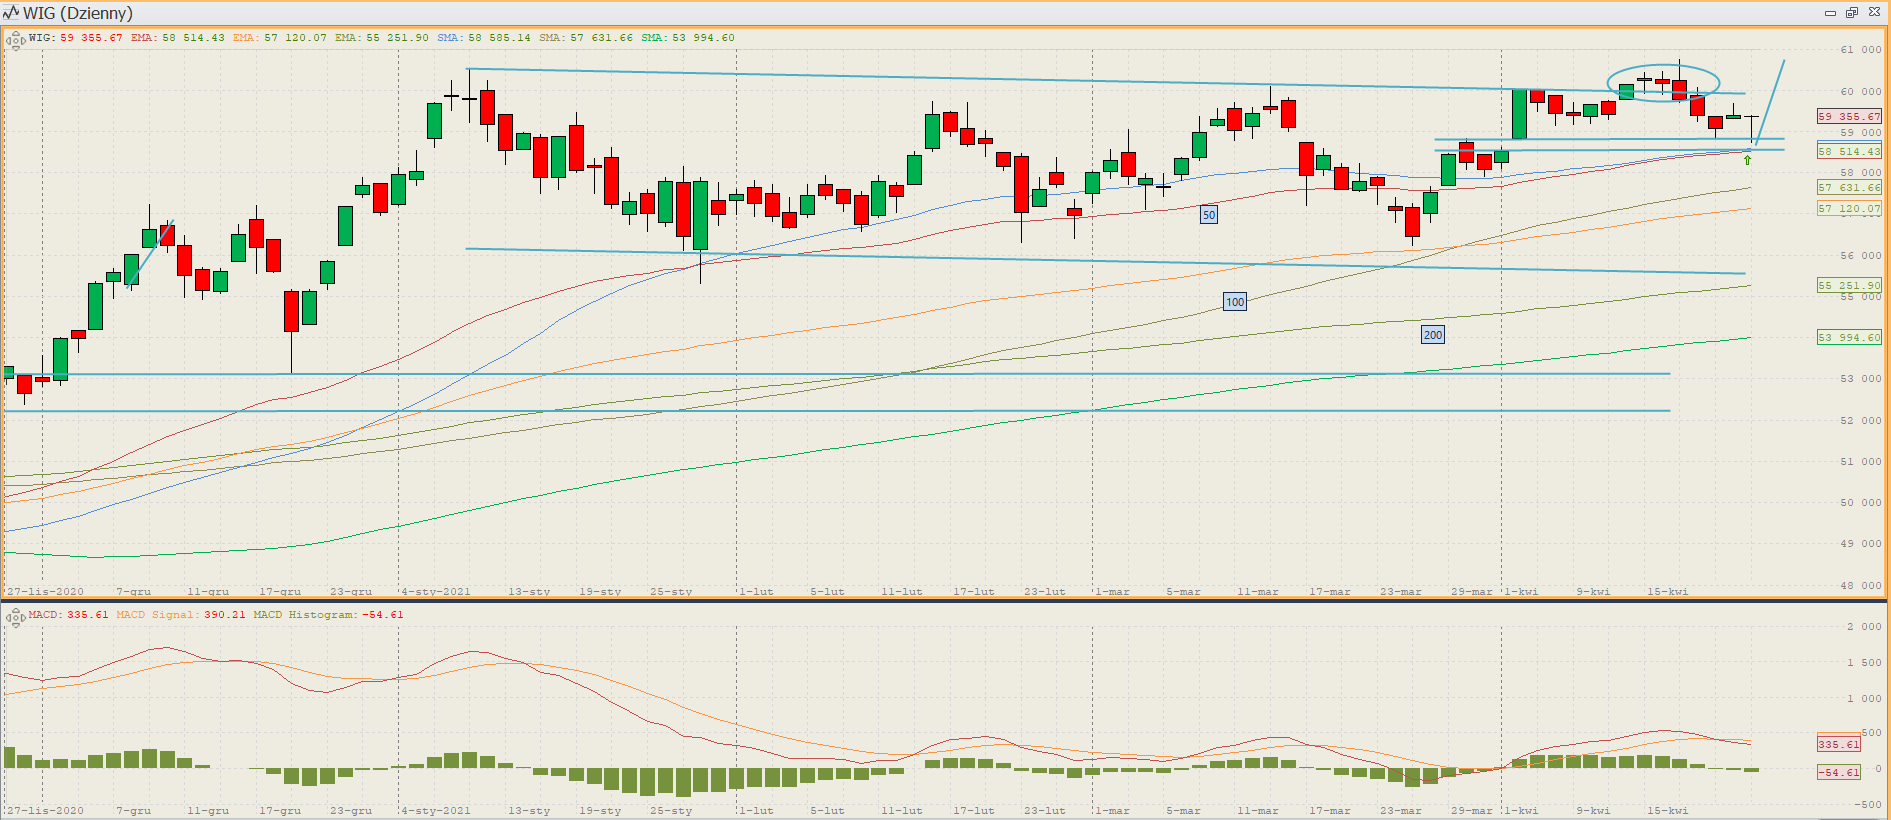Click the '50' moving average label box
This screenshot has width=1891, height=820.
pyautogui.click(x=1208, y=215)
